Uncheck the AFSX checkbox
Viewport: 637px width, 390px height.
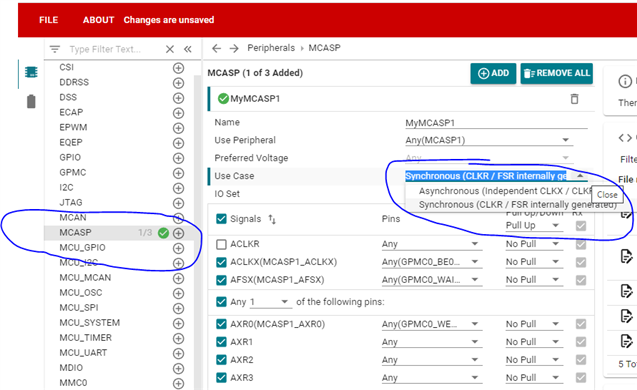pyautogui.click(x=221, y=280)
